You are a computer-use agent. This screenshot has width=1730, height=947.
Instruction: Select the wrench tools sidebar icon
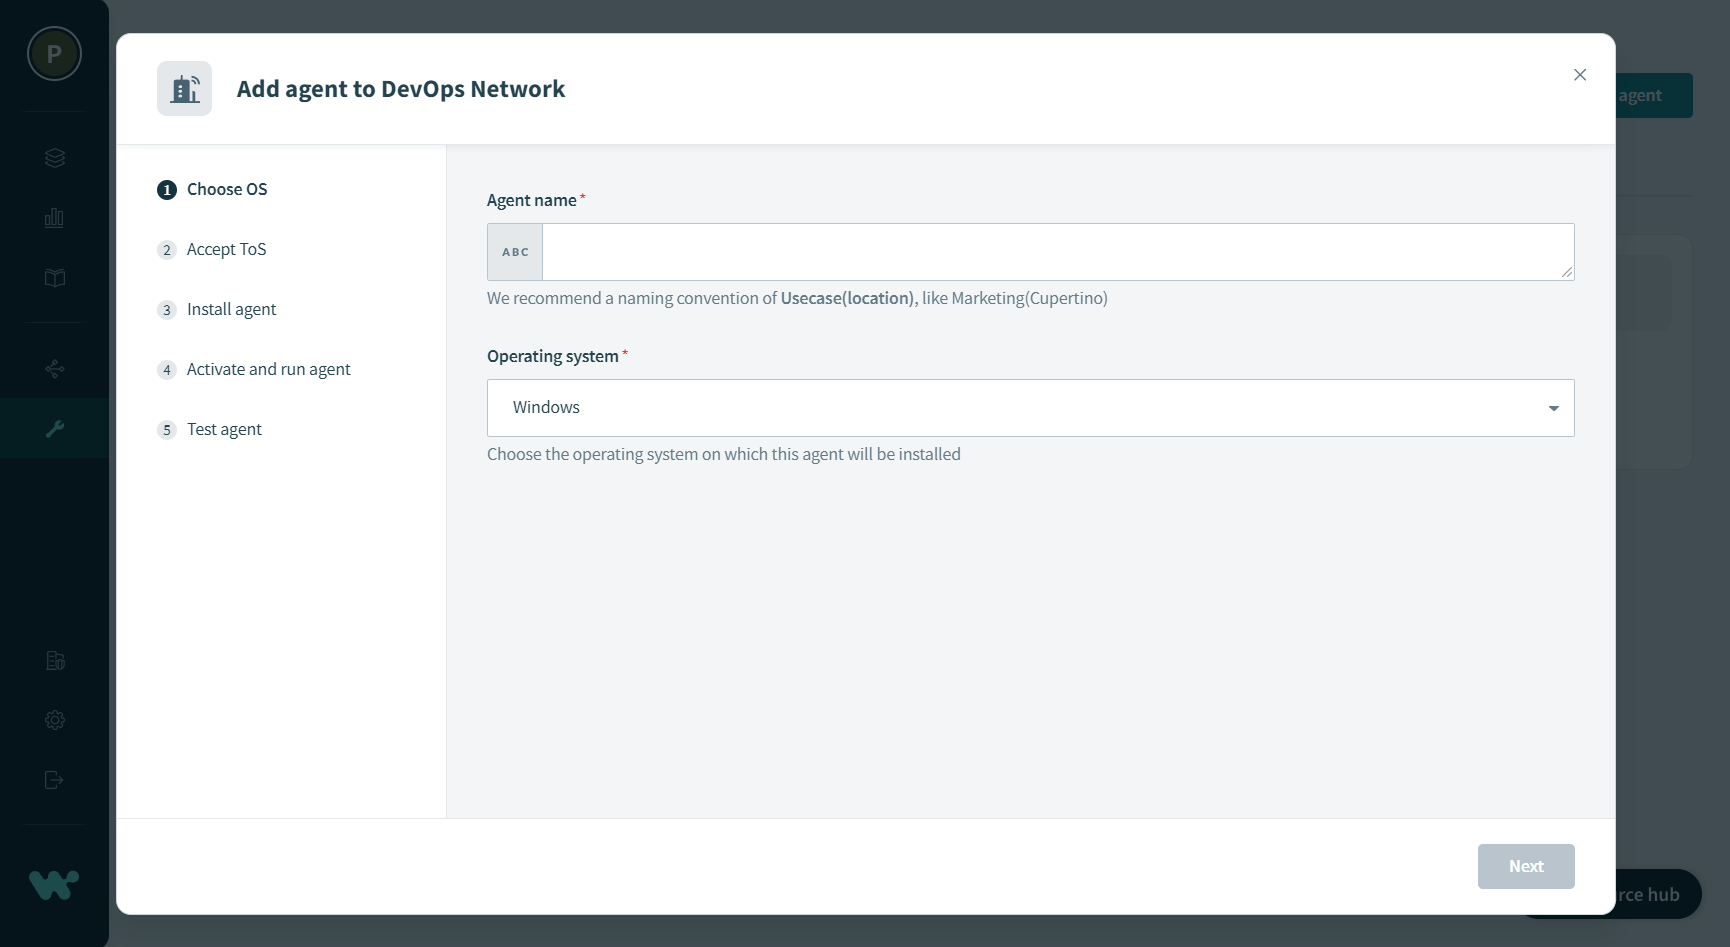point(55,429)
